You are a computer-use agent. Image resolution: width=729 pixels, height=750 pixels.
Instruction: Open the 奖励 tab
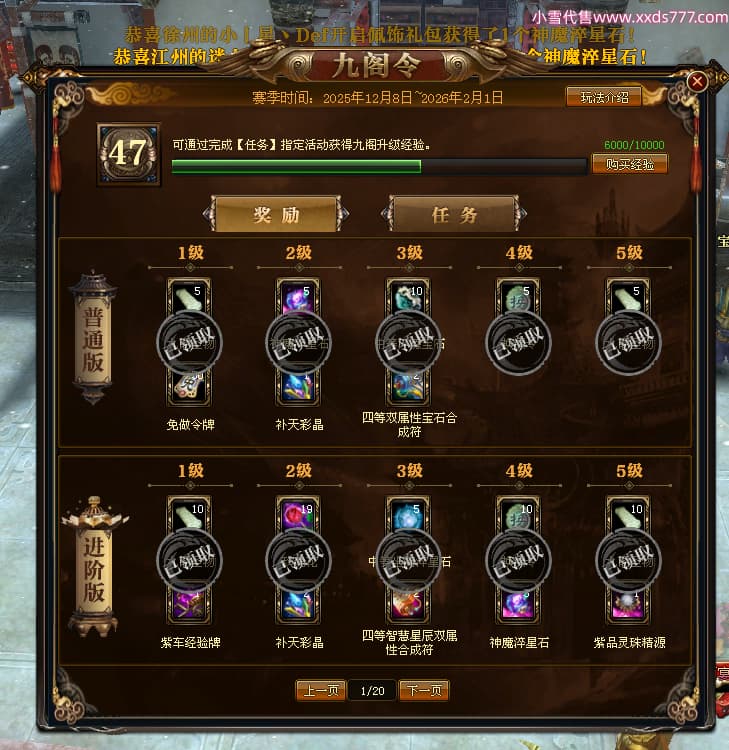pos(276,215)
